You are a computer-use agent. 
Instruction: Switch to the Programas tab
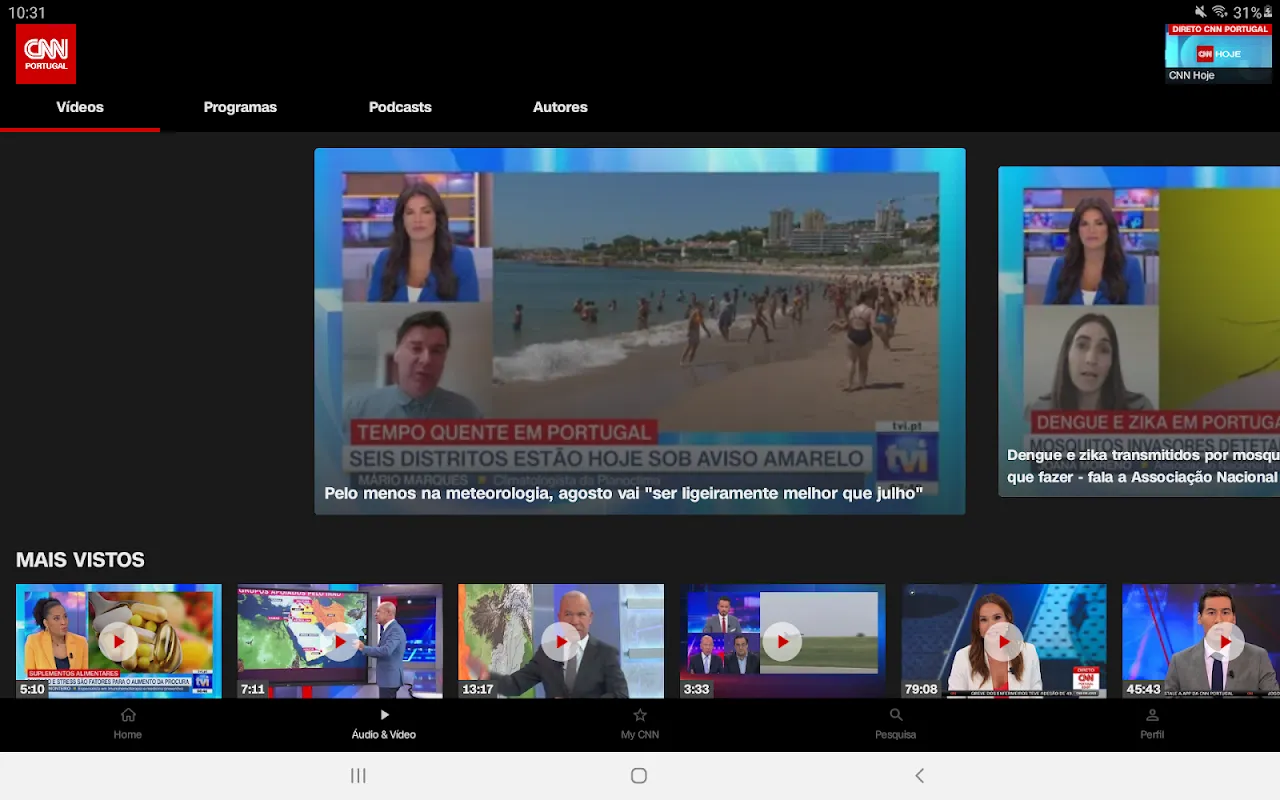point(240,107)
